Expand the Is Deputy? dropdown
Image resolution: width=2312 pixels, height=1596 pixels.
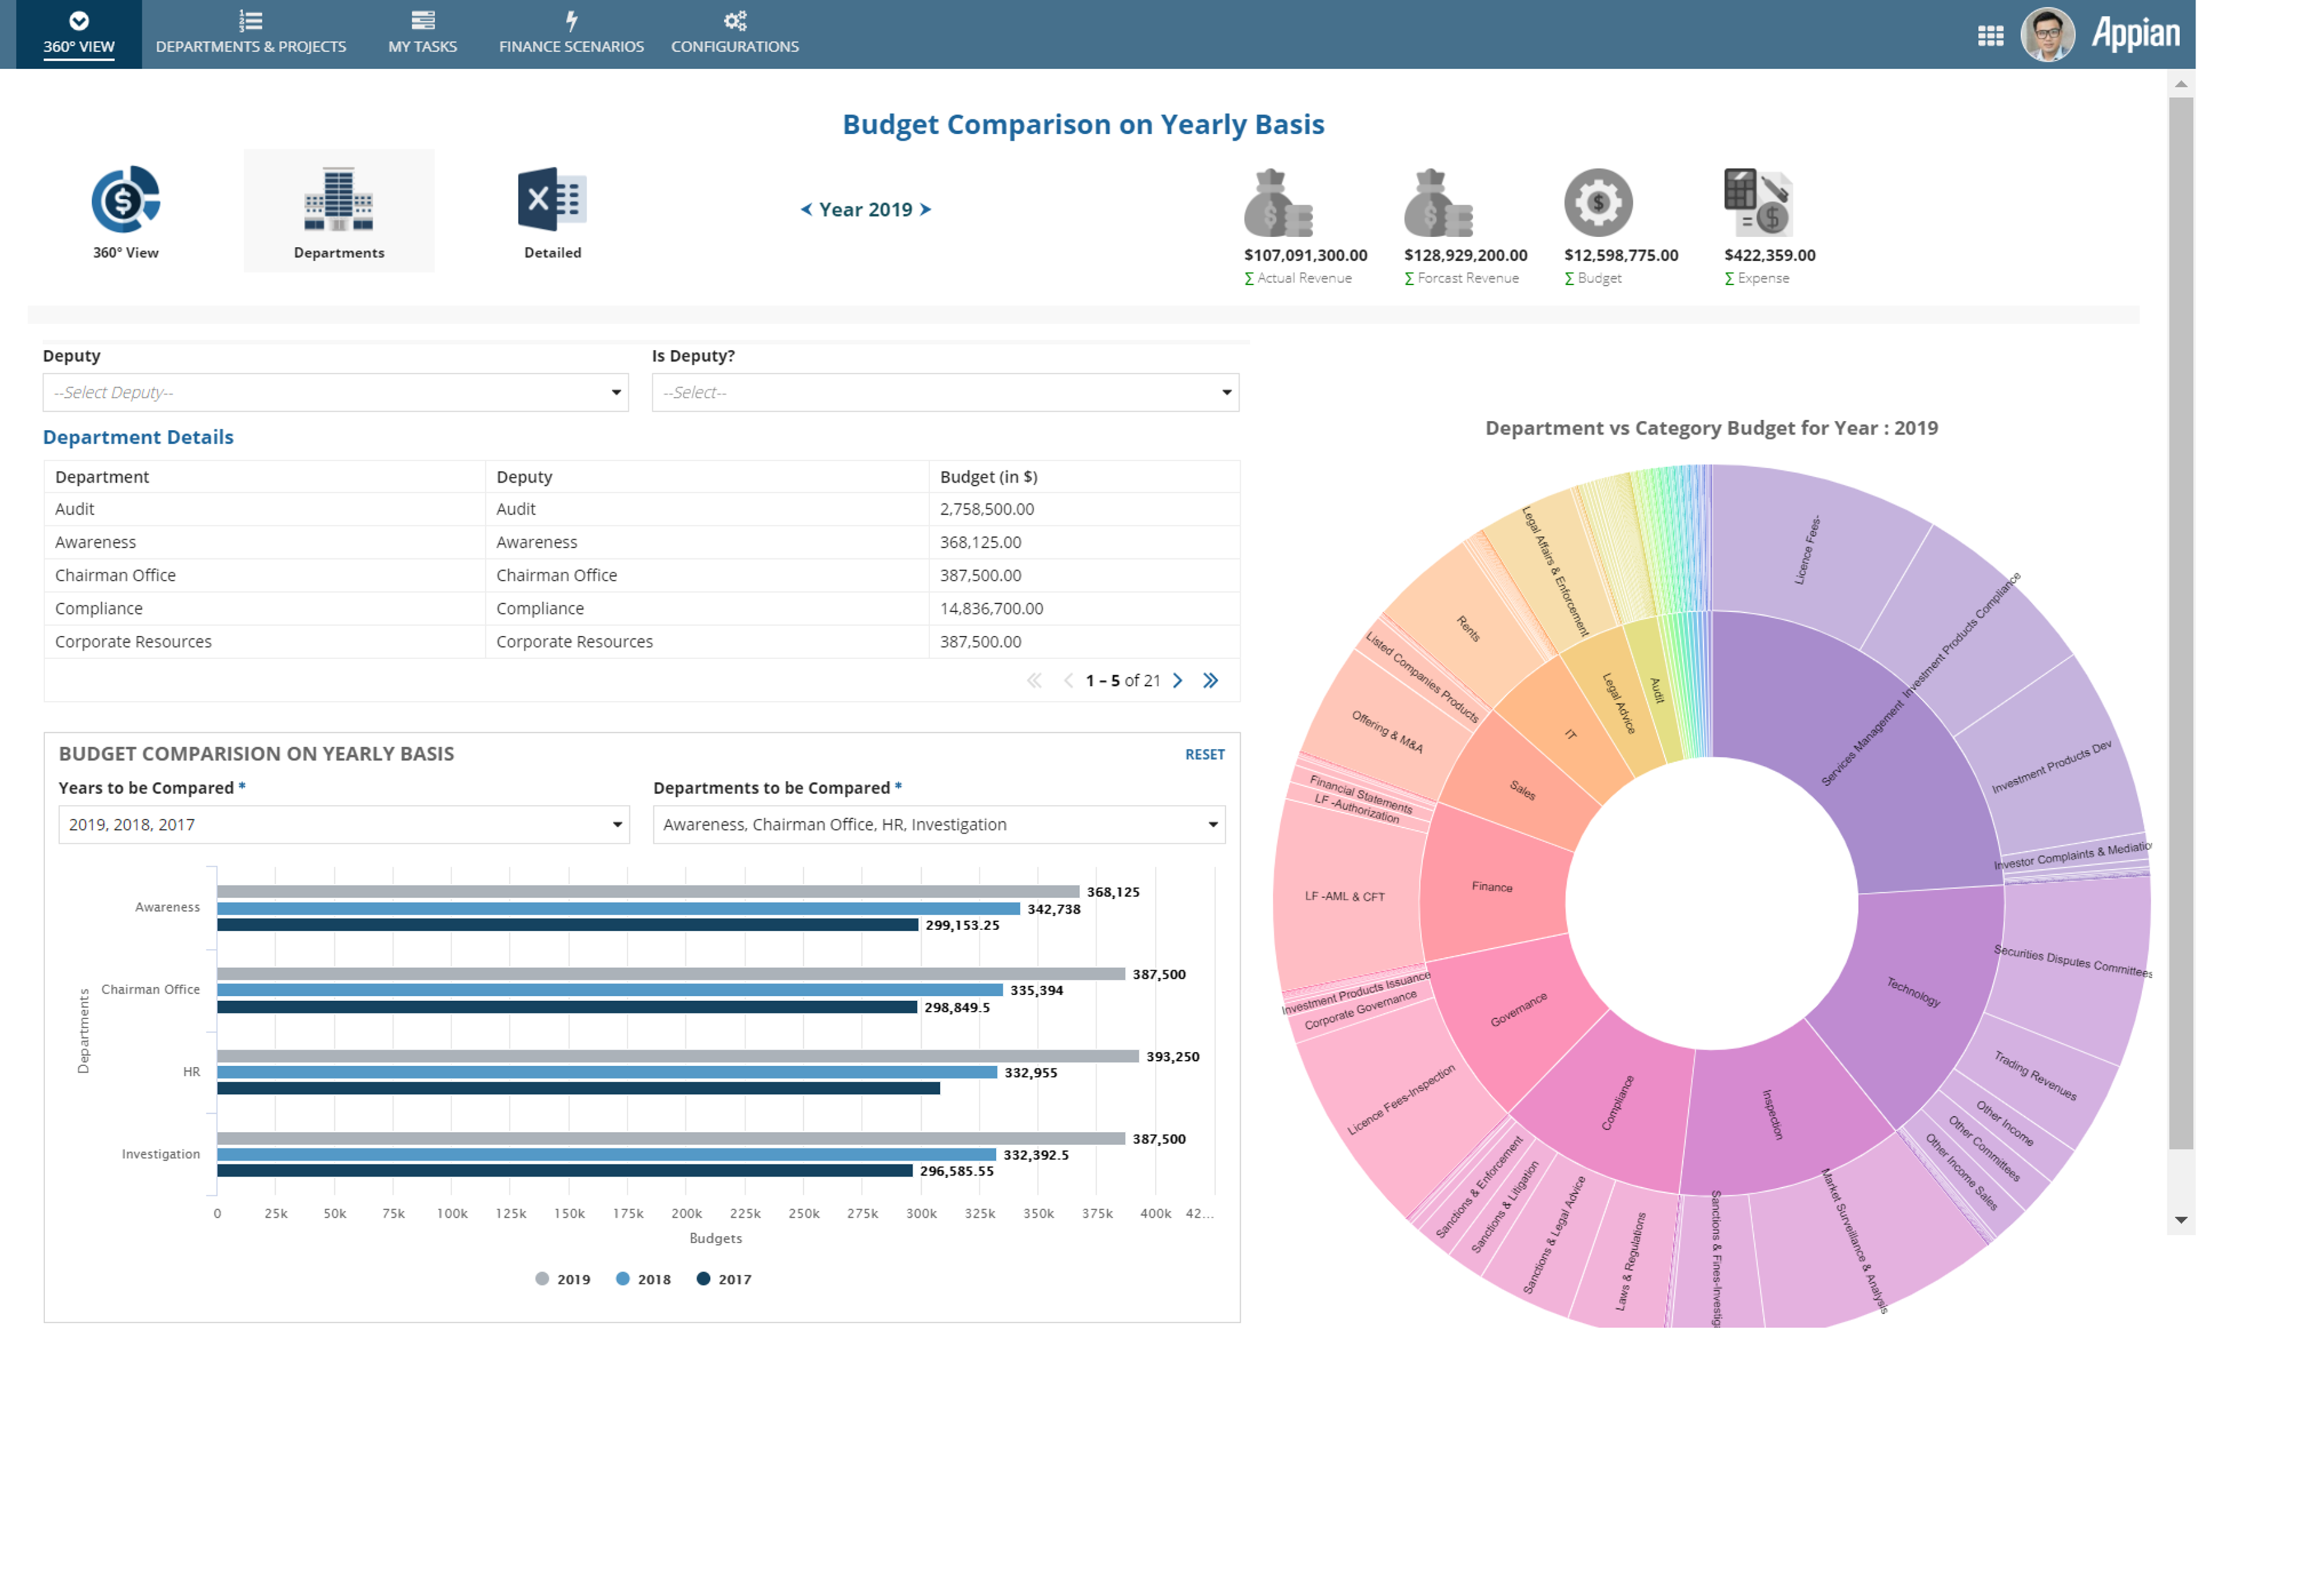click(946, 393)
